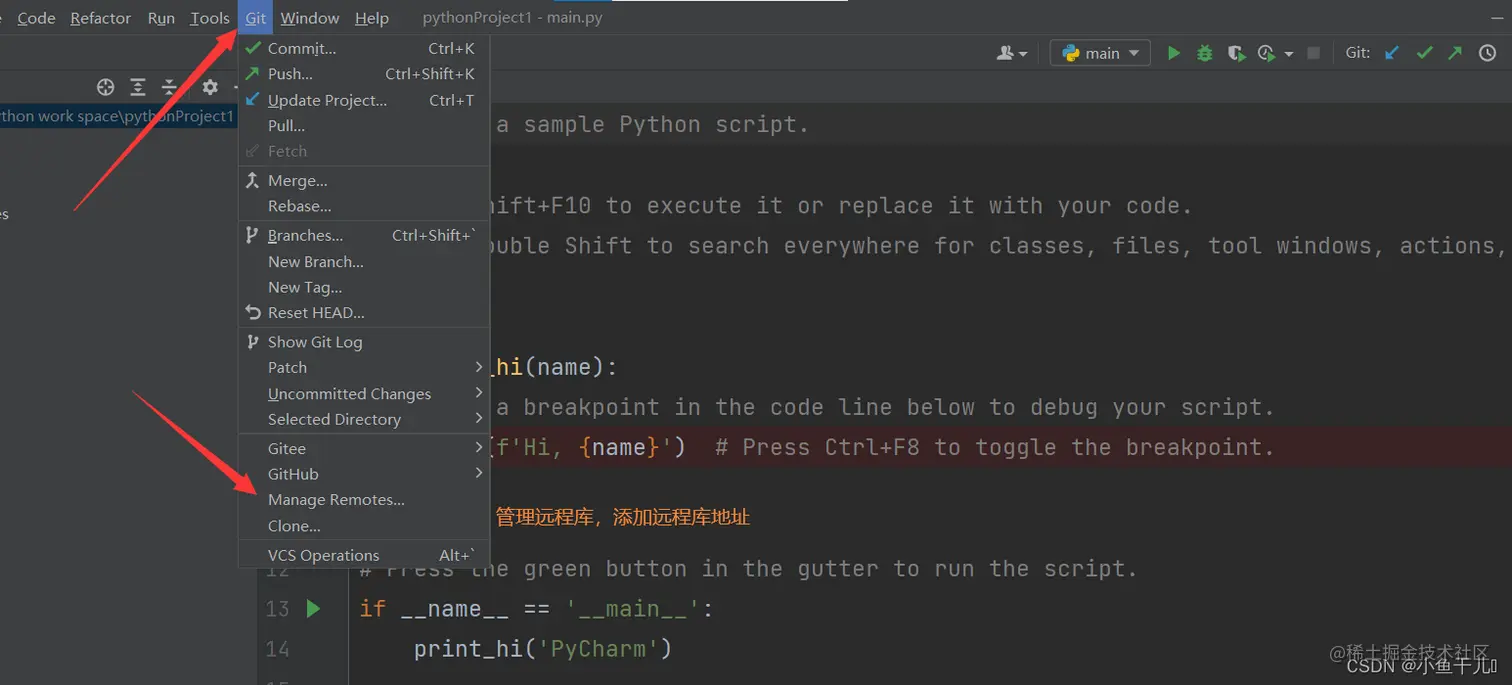Open profile run options dropdown arrow
The image size is (1512, 685).
click(x=1289, y=54)
